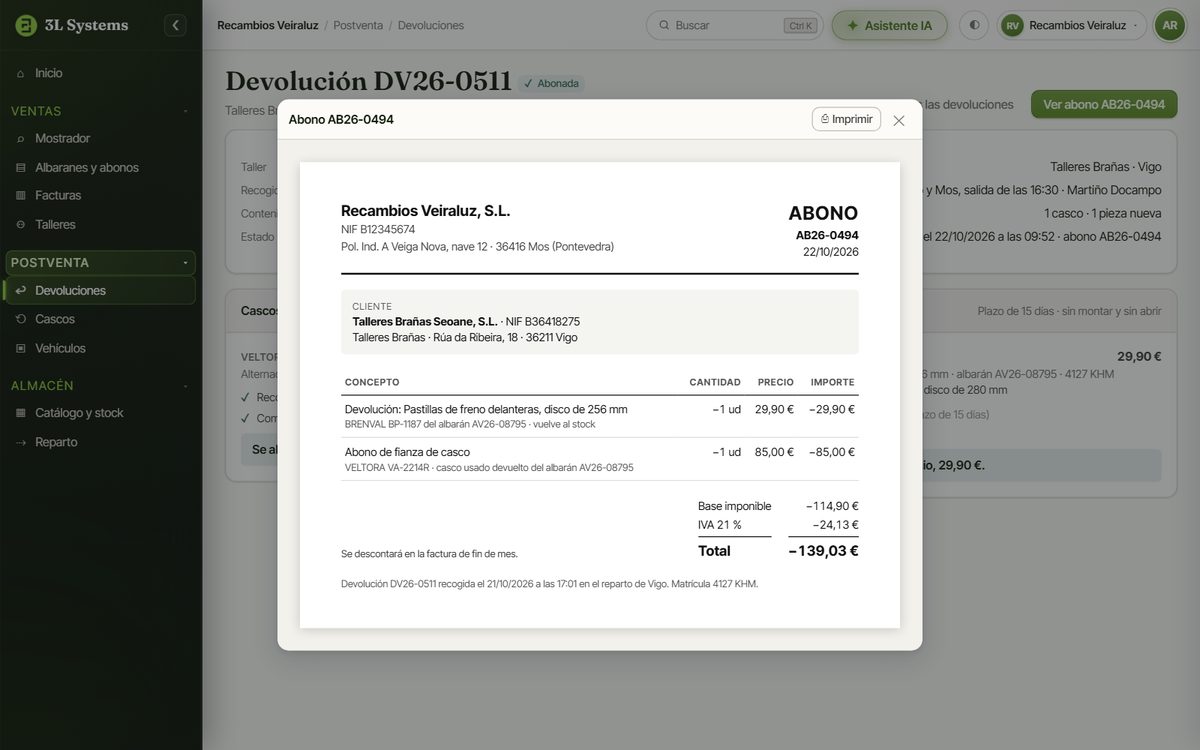Open Inicio in the sidebar
The image size is (1200, 750).
pyautogui.click(x=101, y=73)
